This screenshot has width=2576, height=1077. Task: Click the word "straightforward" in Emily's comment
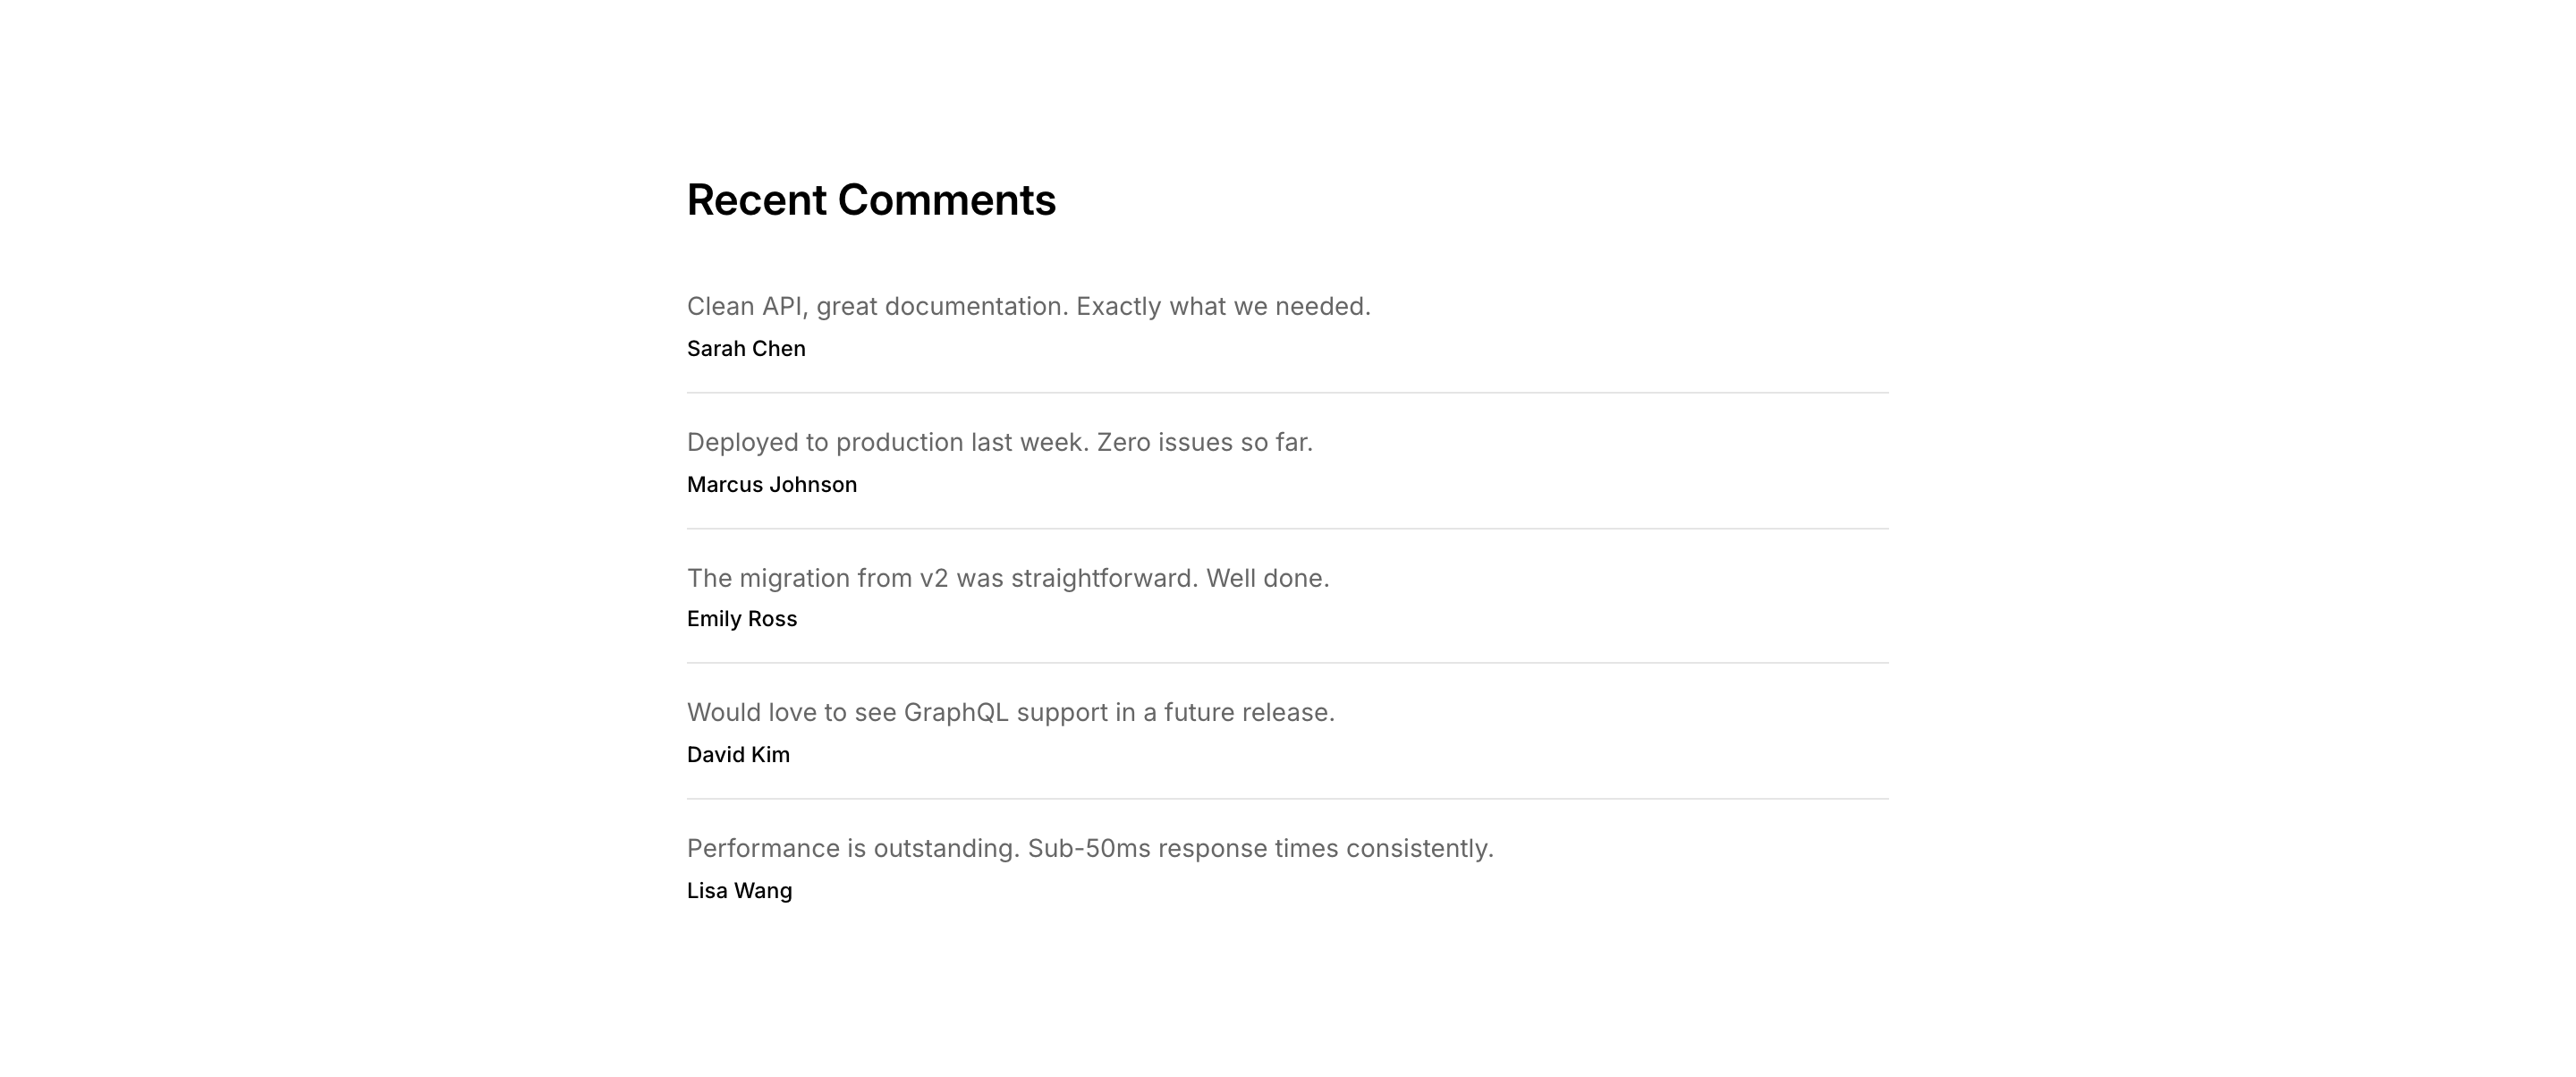[1104, 578]
